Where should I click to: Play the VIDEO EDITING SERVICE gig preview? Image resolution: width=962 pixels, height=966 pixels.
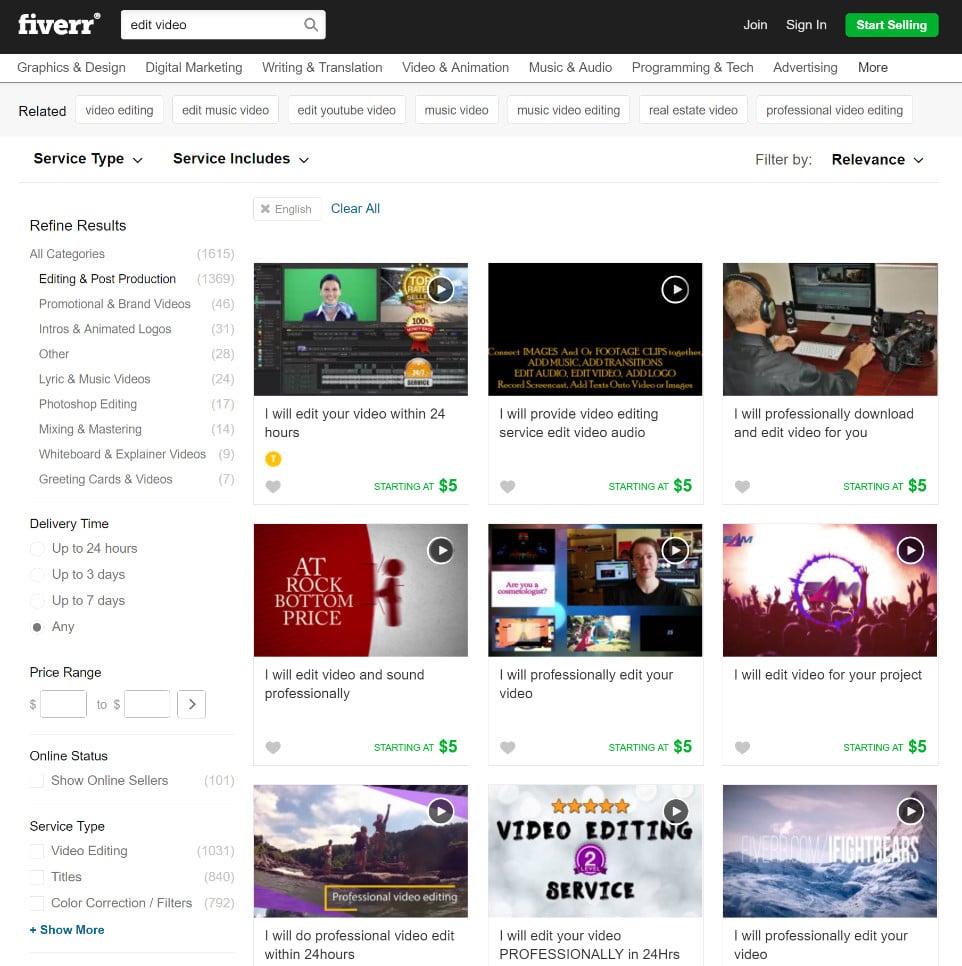pos(675,811)
